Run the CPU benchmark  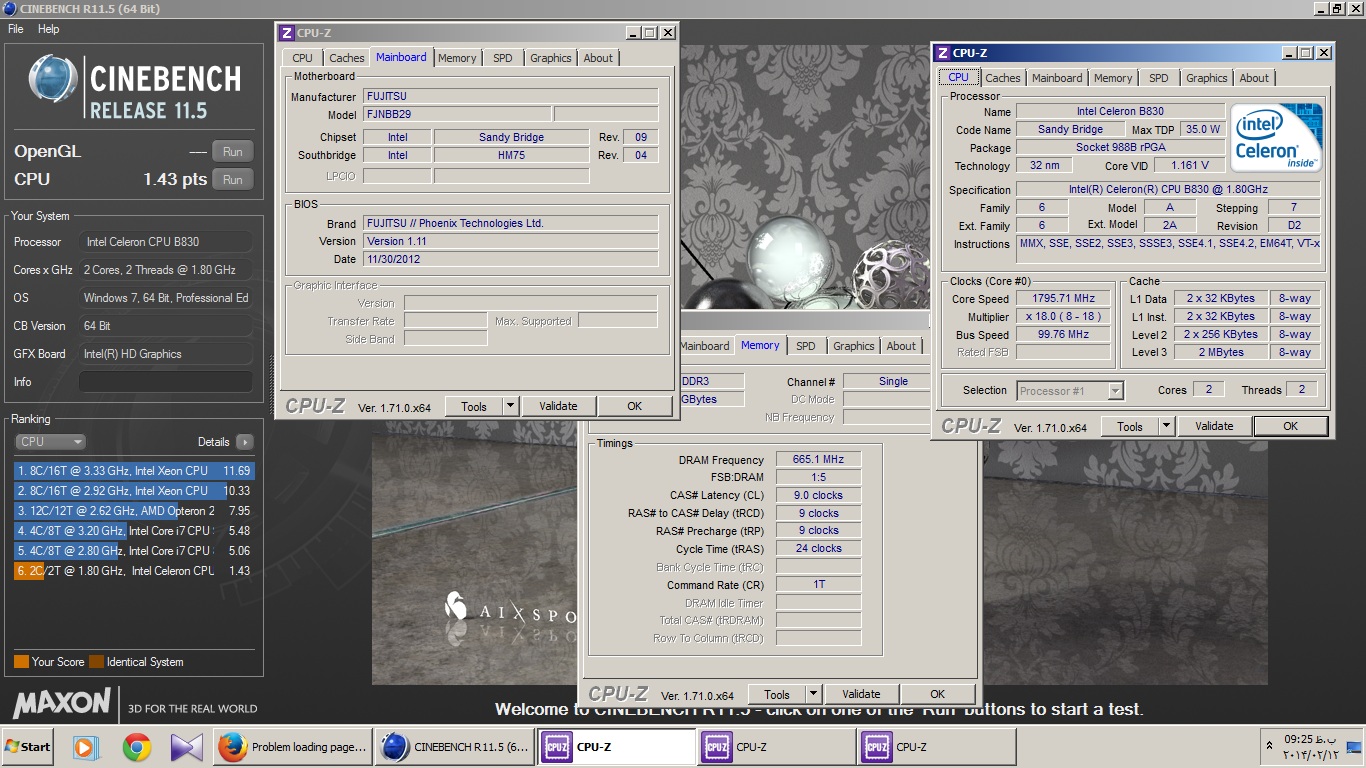(x=232, y=180)
